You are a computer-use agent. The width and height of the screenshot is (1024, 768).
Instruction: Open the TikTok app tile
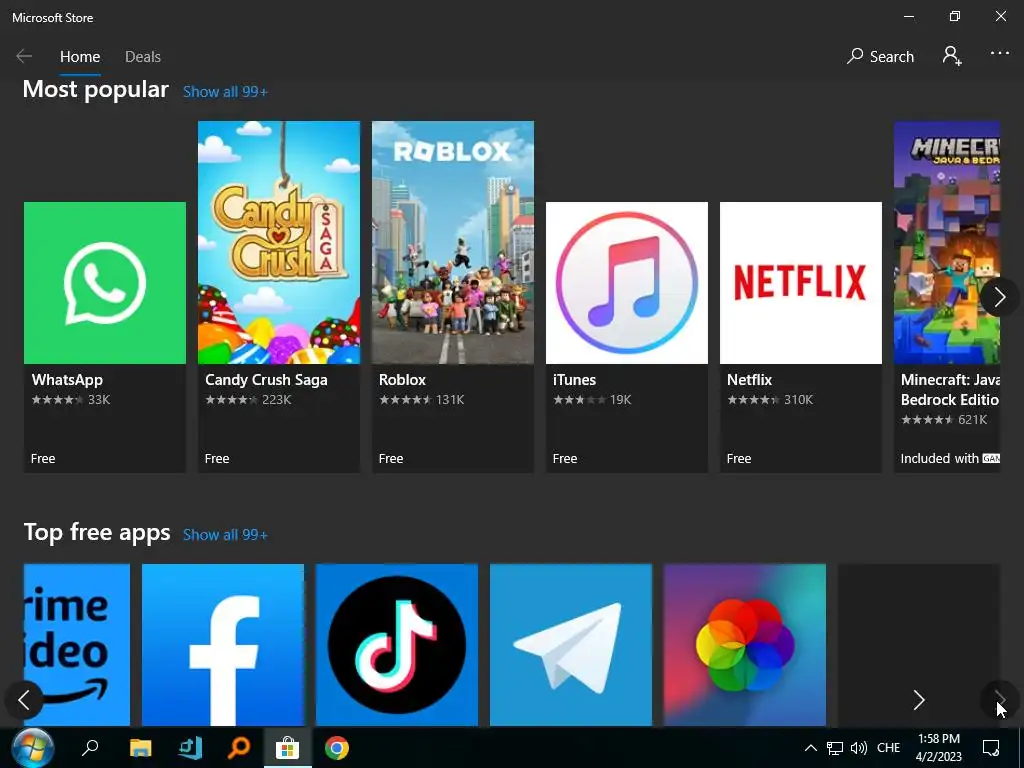(397, 645)
